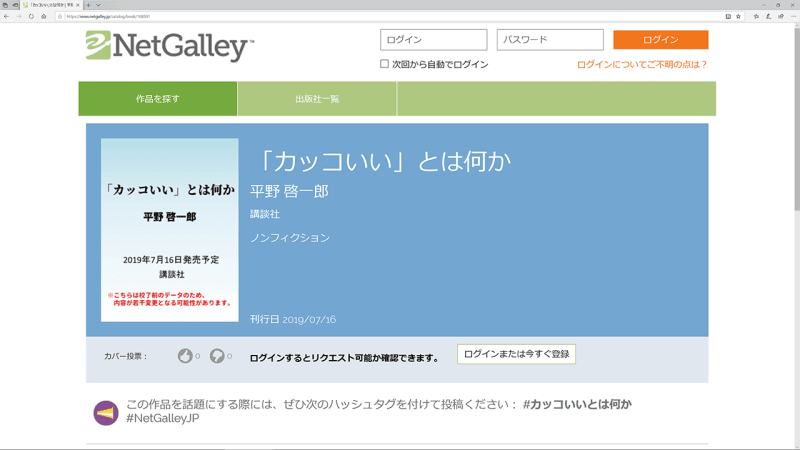Click publisher name 講談社 under the author

coord(264,214)
